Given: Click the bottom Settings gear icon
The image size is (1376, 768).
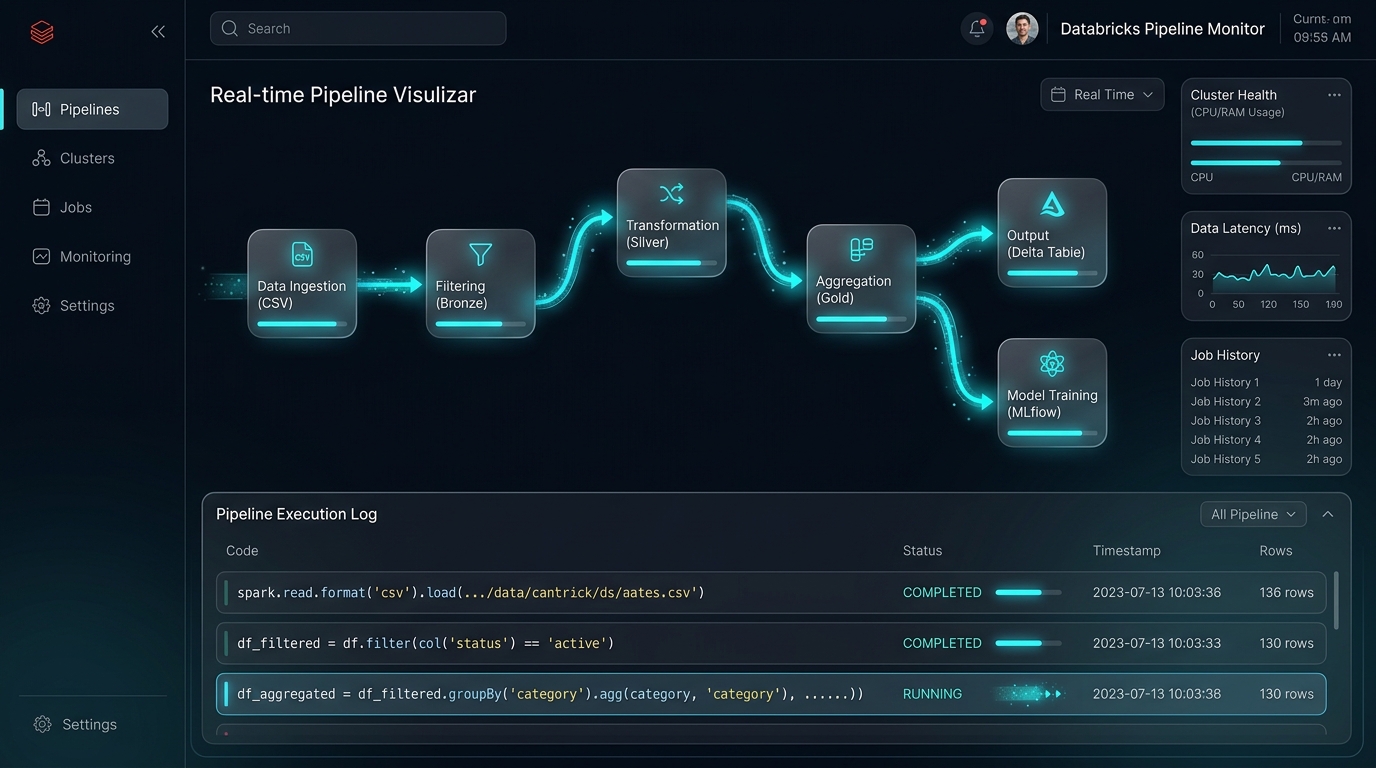Looking at the screenshot, I should pyautogui.click(x=42, y=724).
